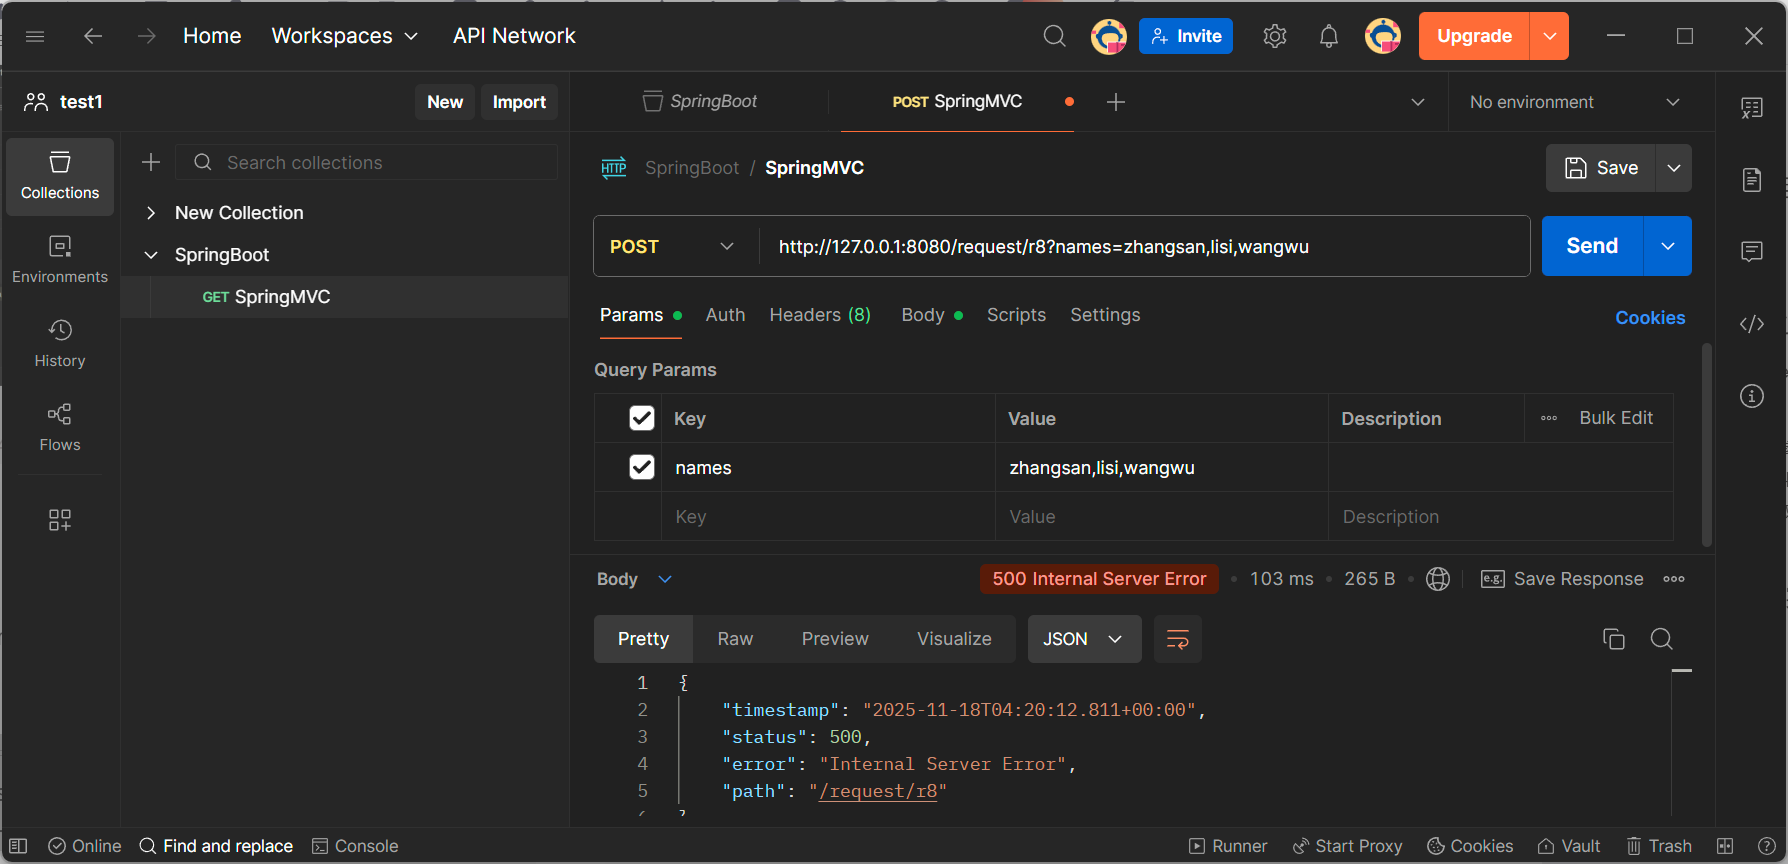Toggle word wrap in response viewer
The width and height of the screenshot is (1788, 864).
1177,639
